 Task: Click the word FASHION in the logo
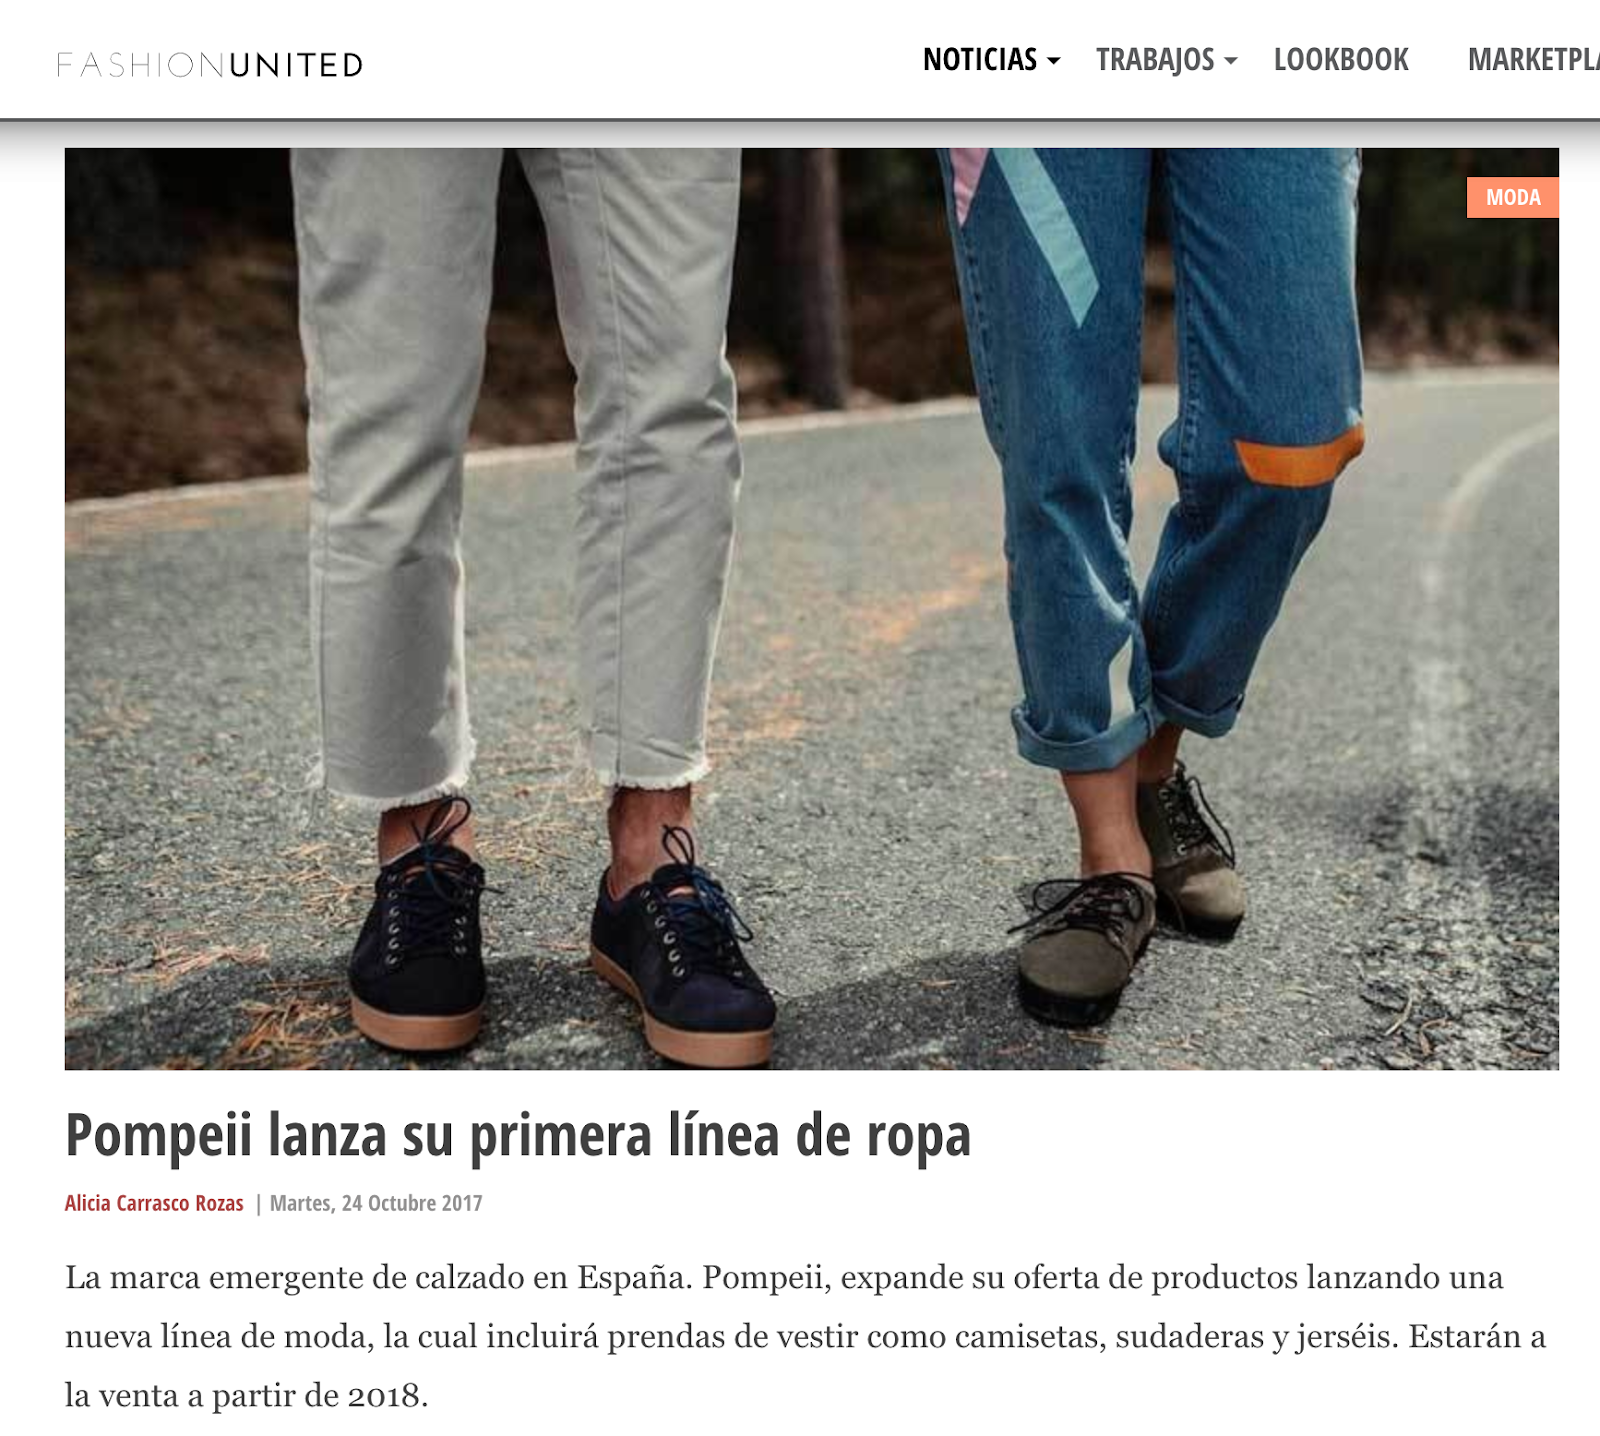[141, 65]
